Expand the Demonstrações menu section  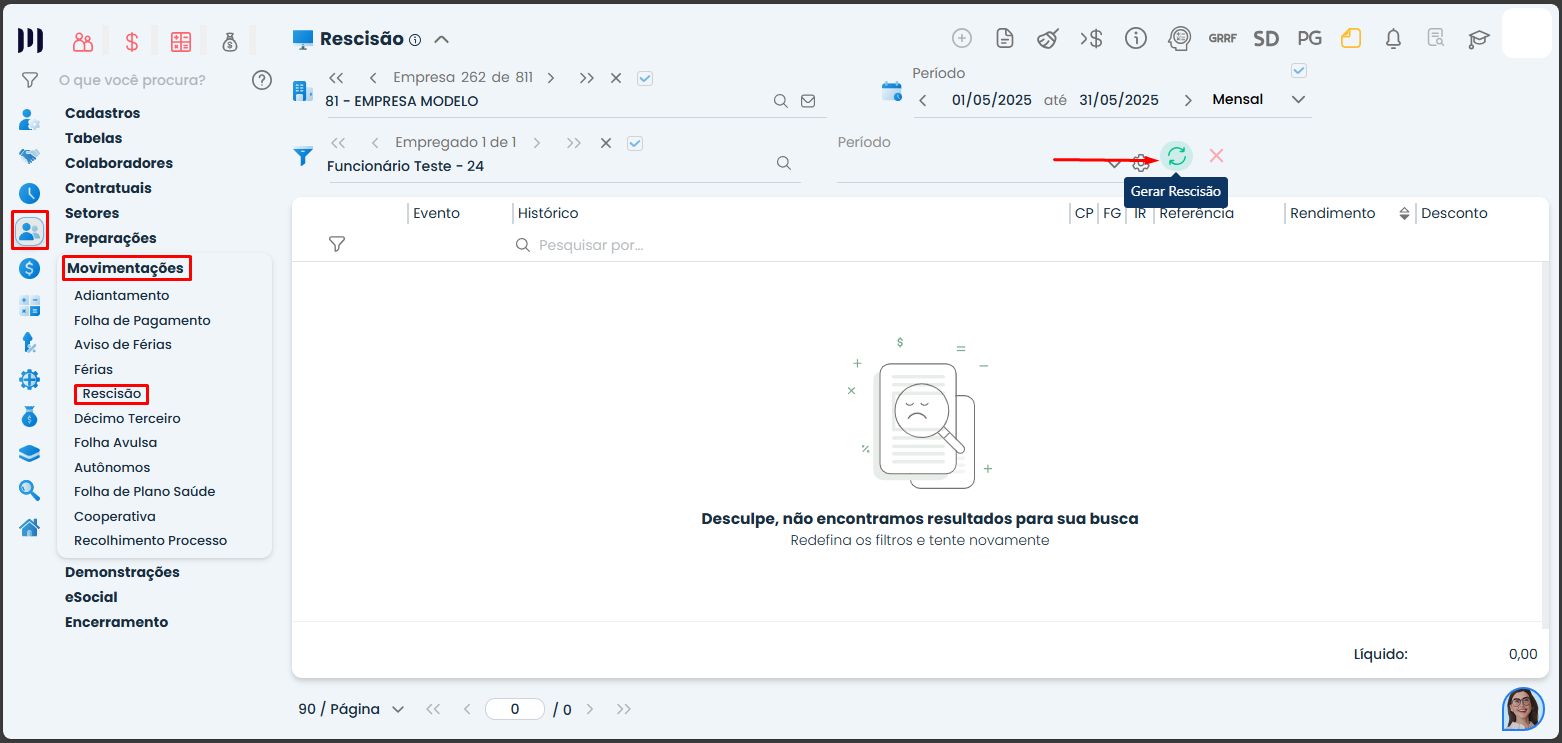[x=122, y=572]
